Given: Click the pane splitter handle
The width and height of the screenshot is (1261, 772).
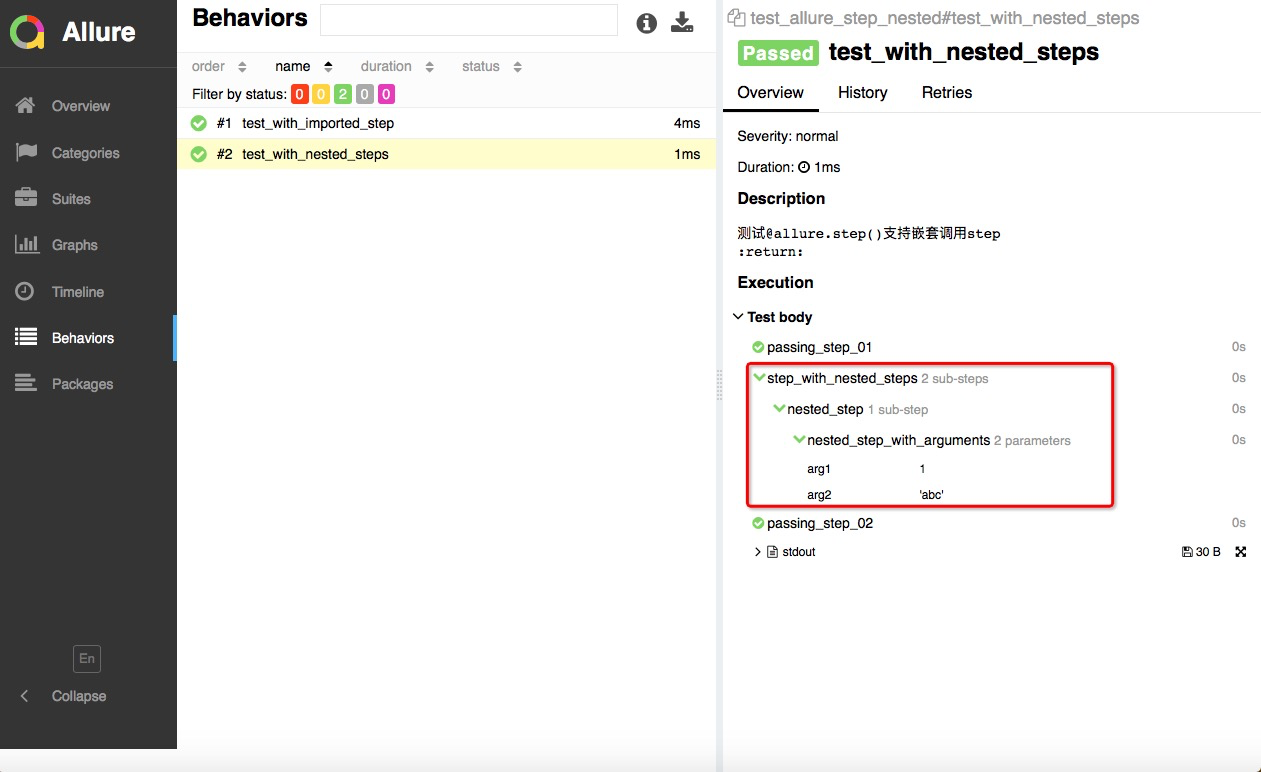Looking at the screenshot, I should point(719,385).
